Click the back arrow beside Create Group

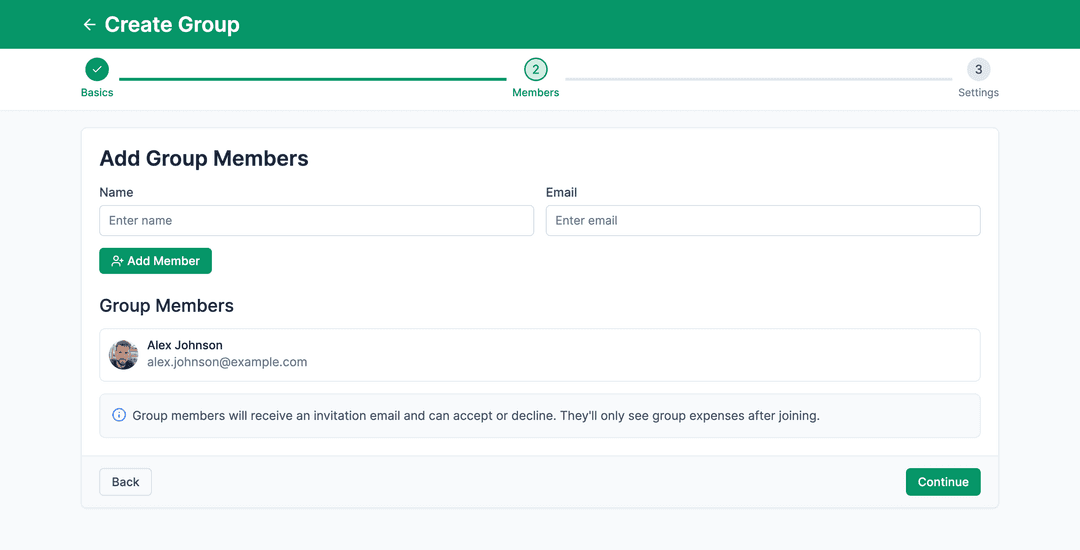89,25
